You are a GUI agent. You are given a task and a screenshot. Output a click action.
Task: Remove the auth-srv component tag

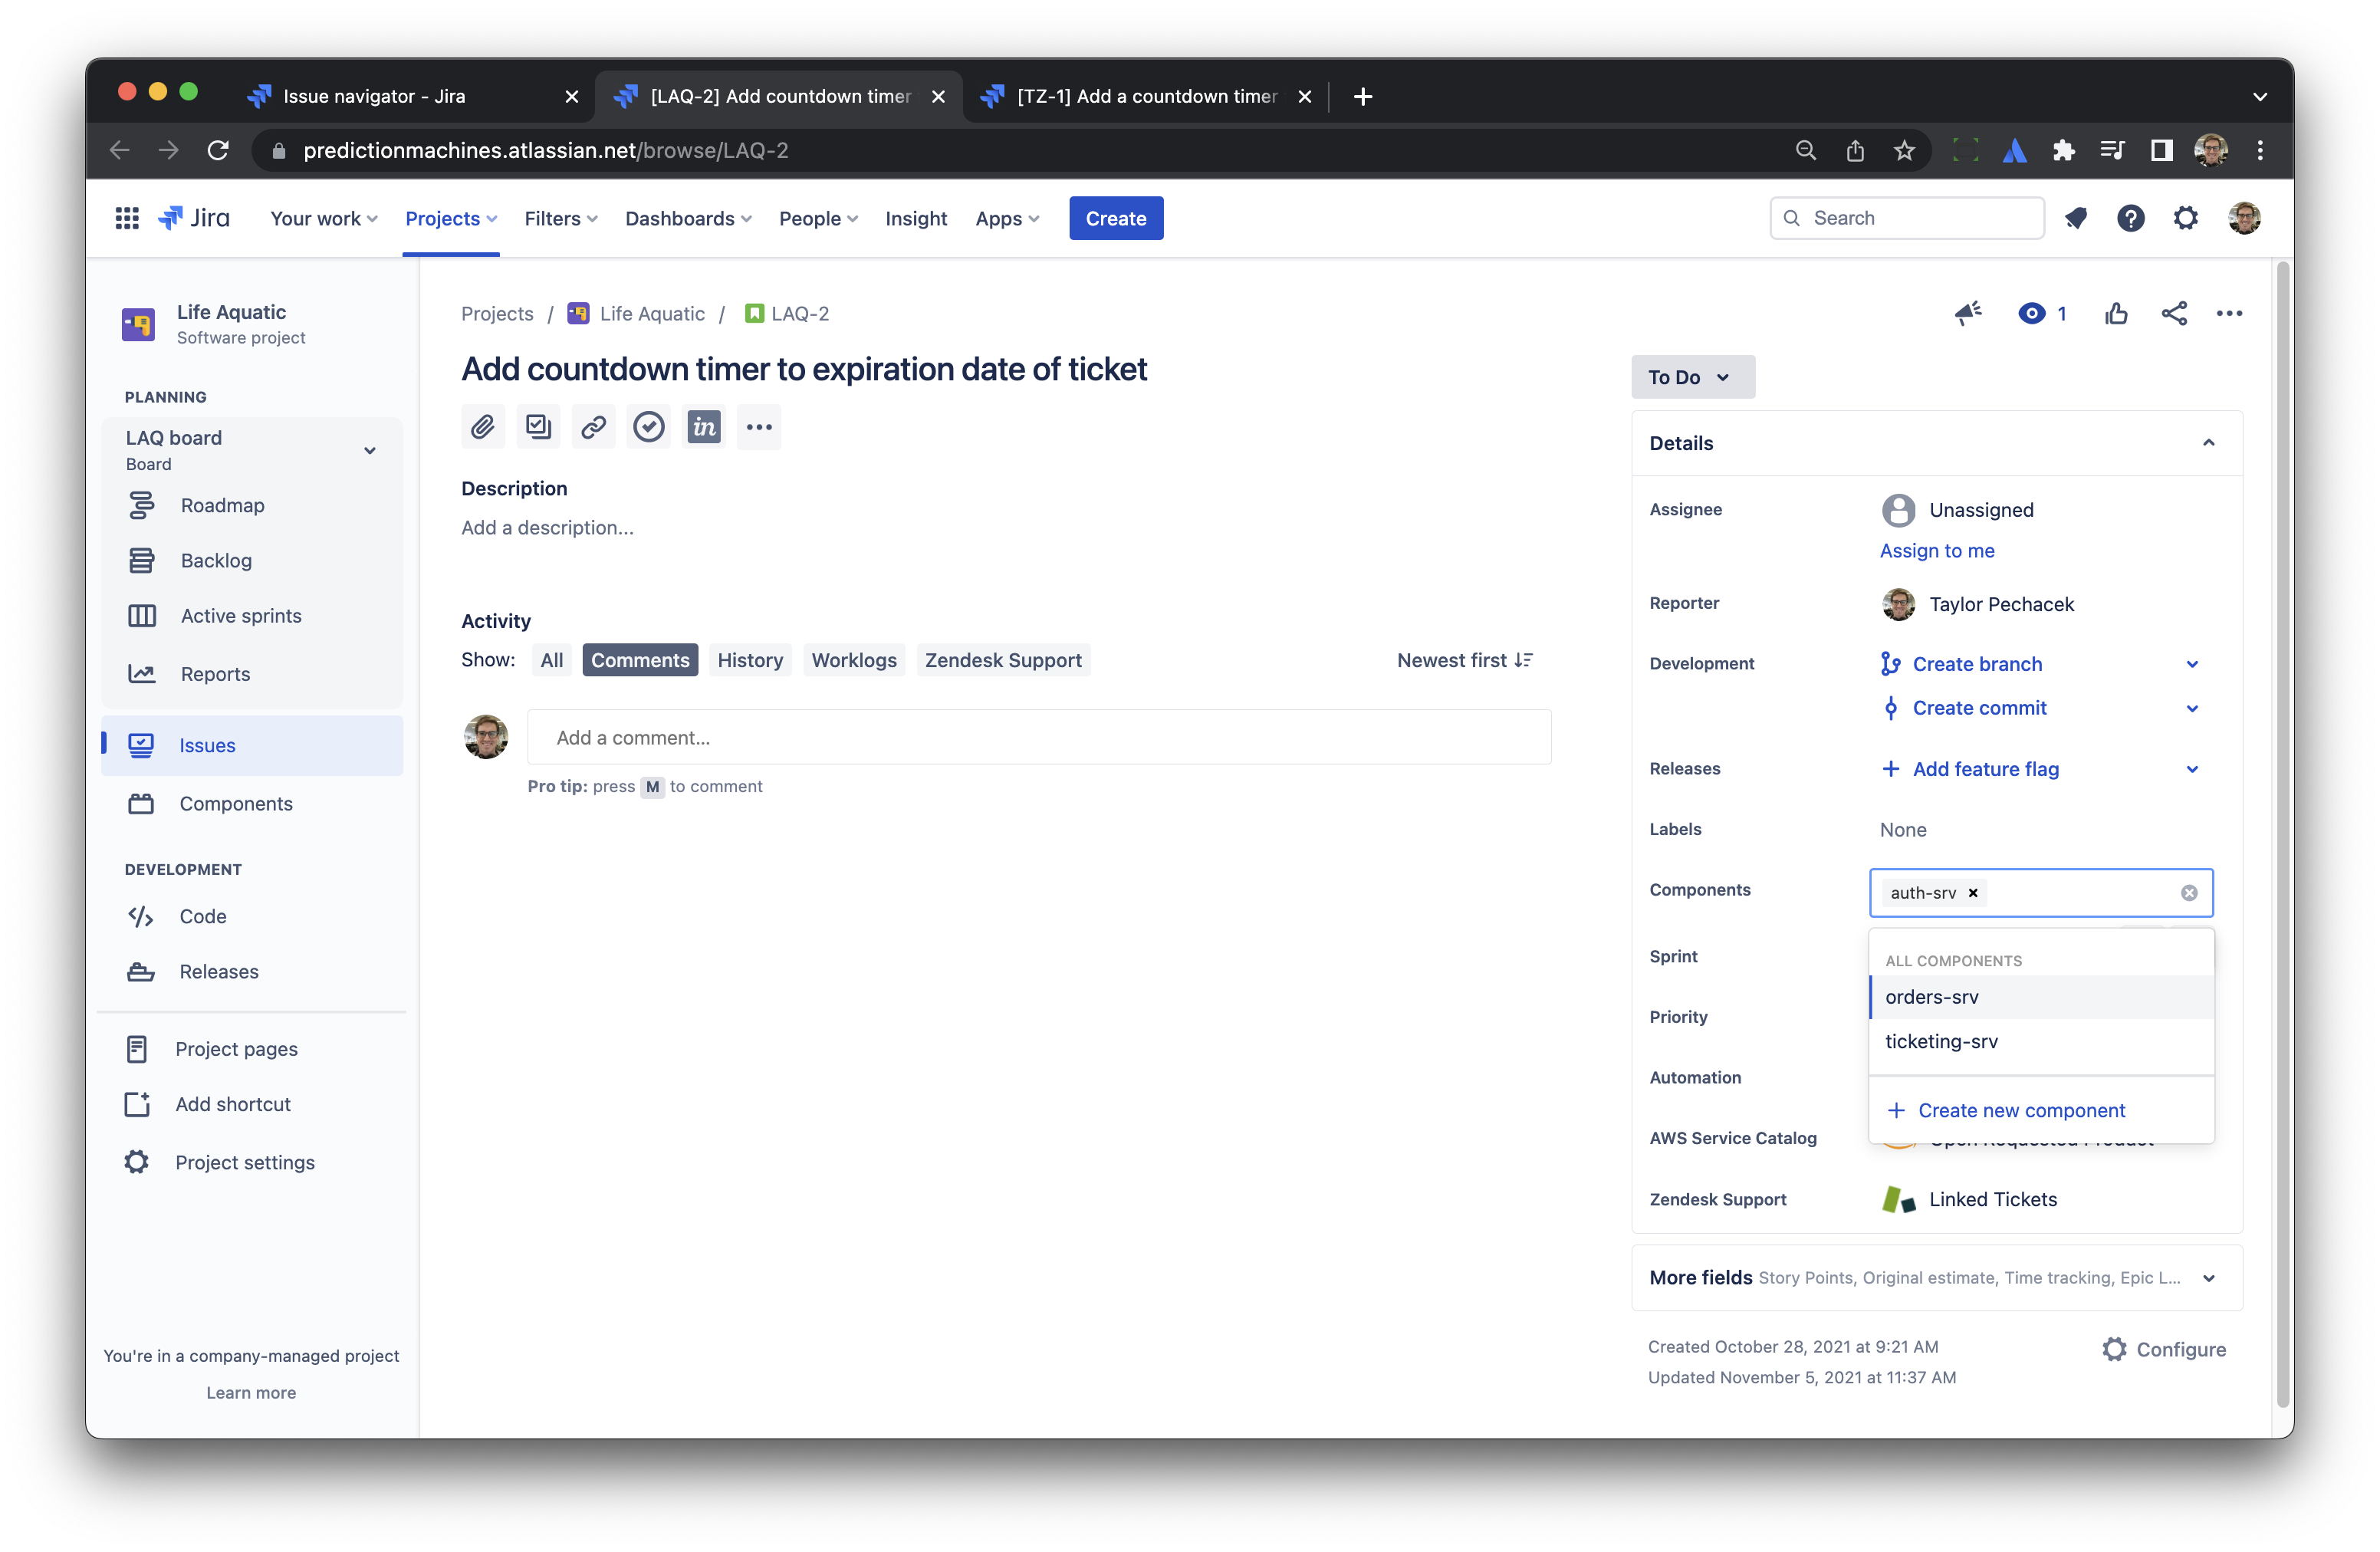pos(1973,893)
